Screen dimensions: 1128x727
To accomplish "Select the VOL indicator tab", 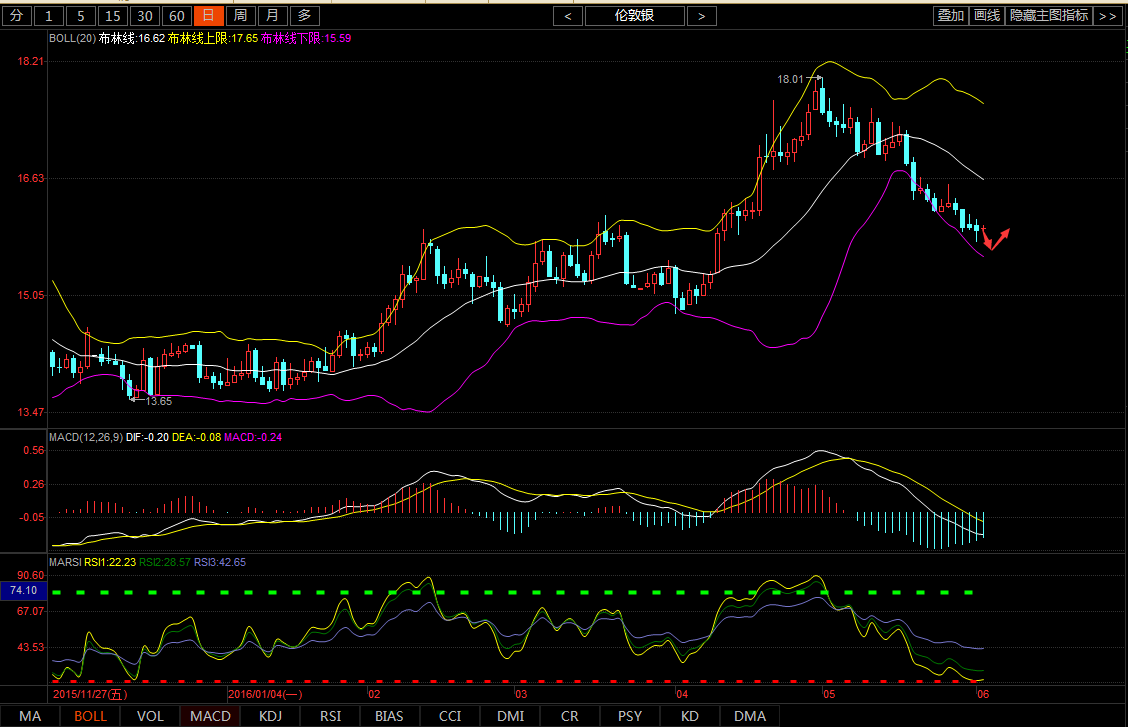I will (150, 716).
